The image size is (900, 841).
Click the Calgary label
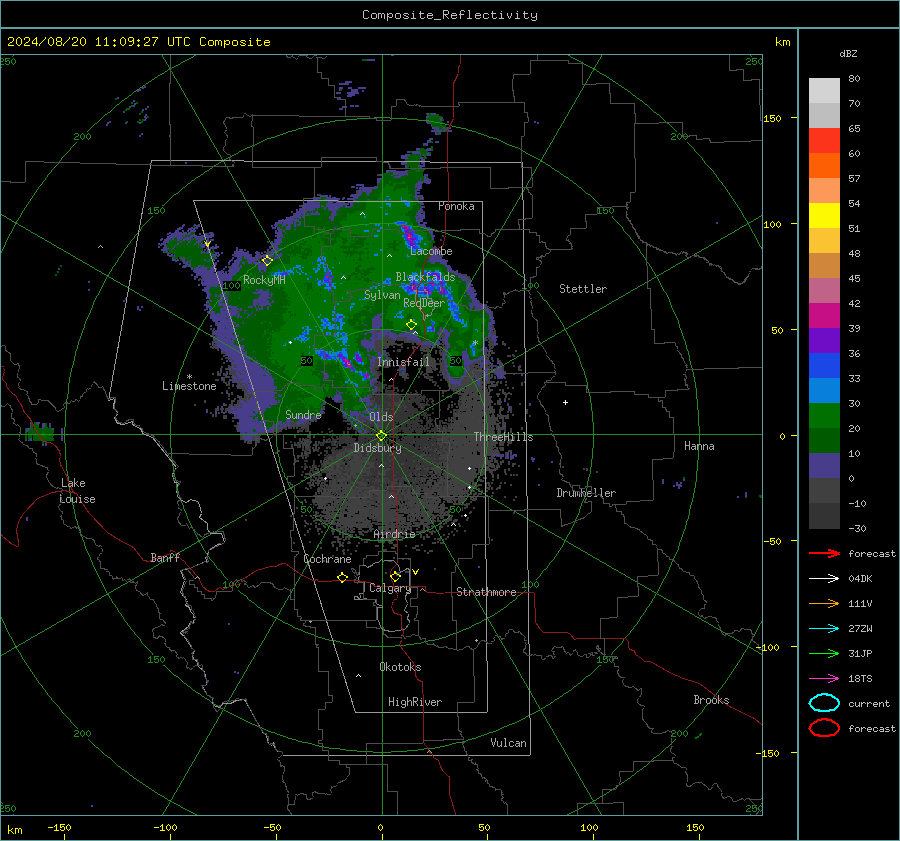pyautogui.click(x=390, y=588)
